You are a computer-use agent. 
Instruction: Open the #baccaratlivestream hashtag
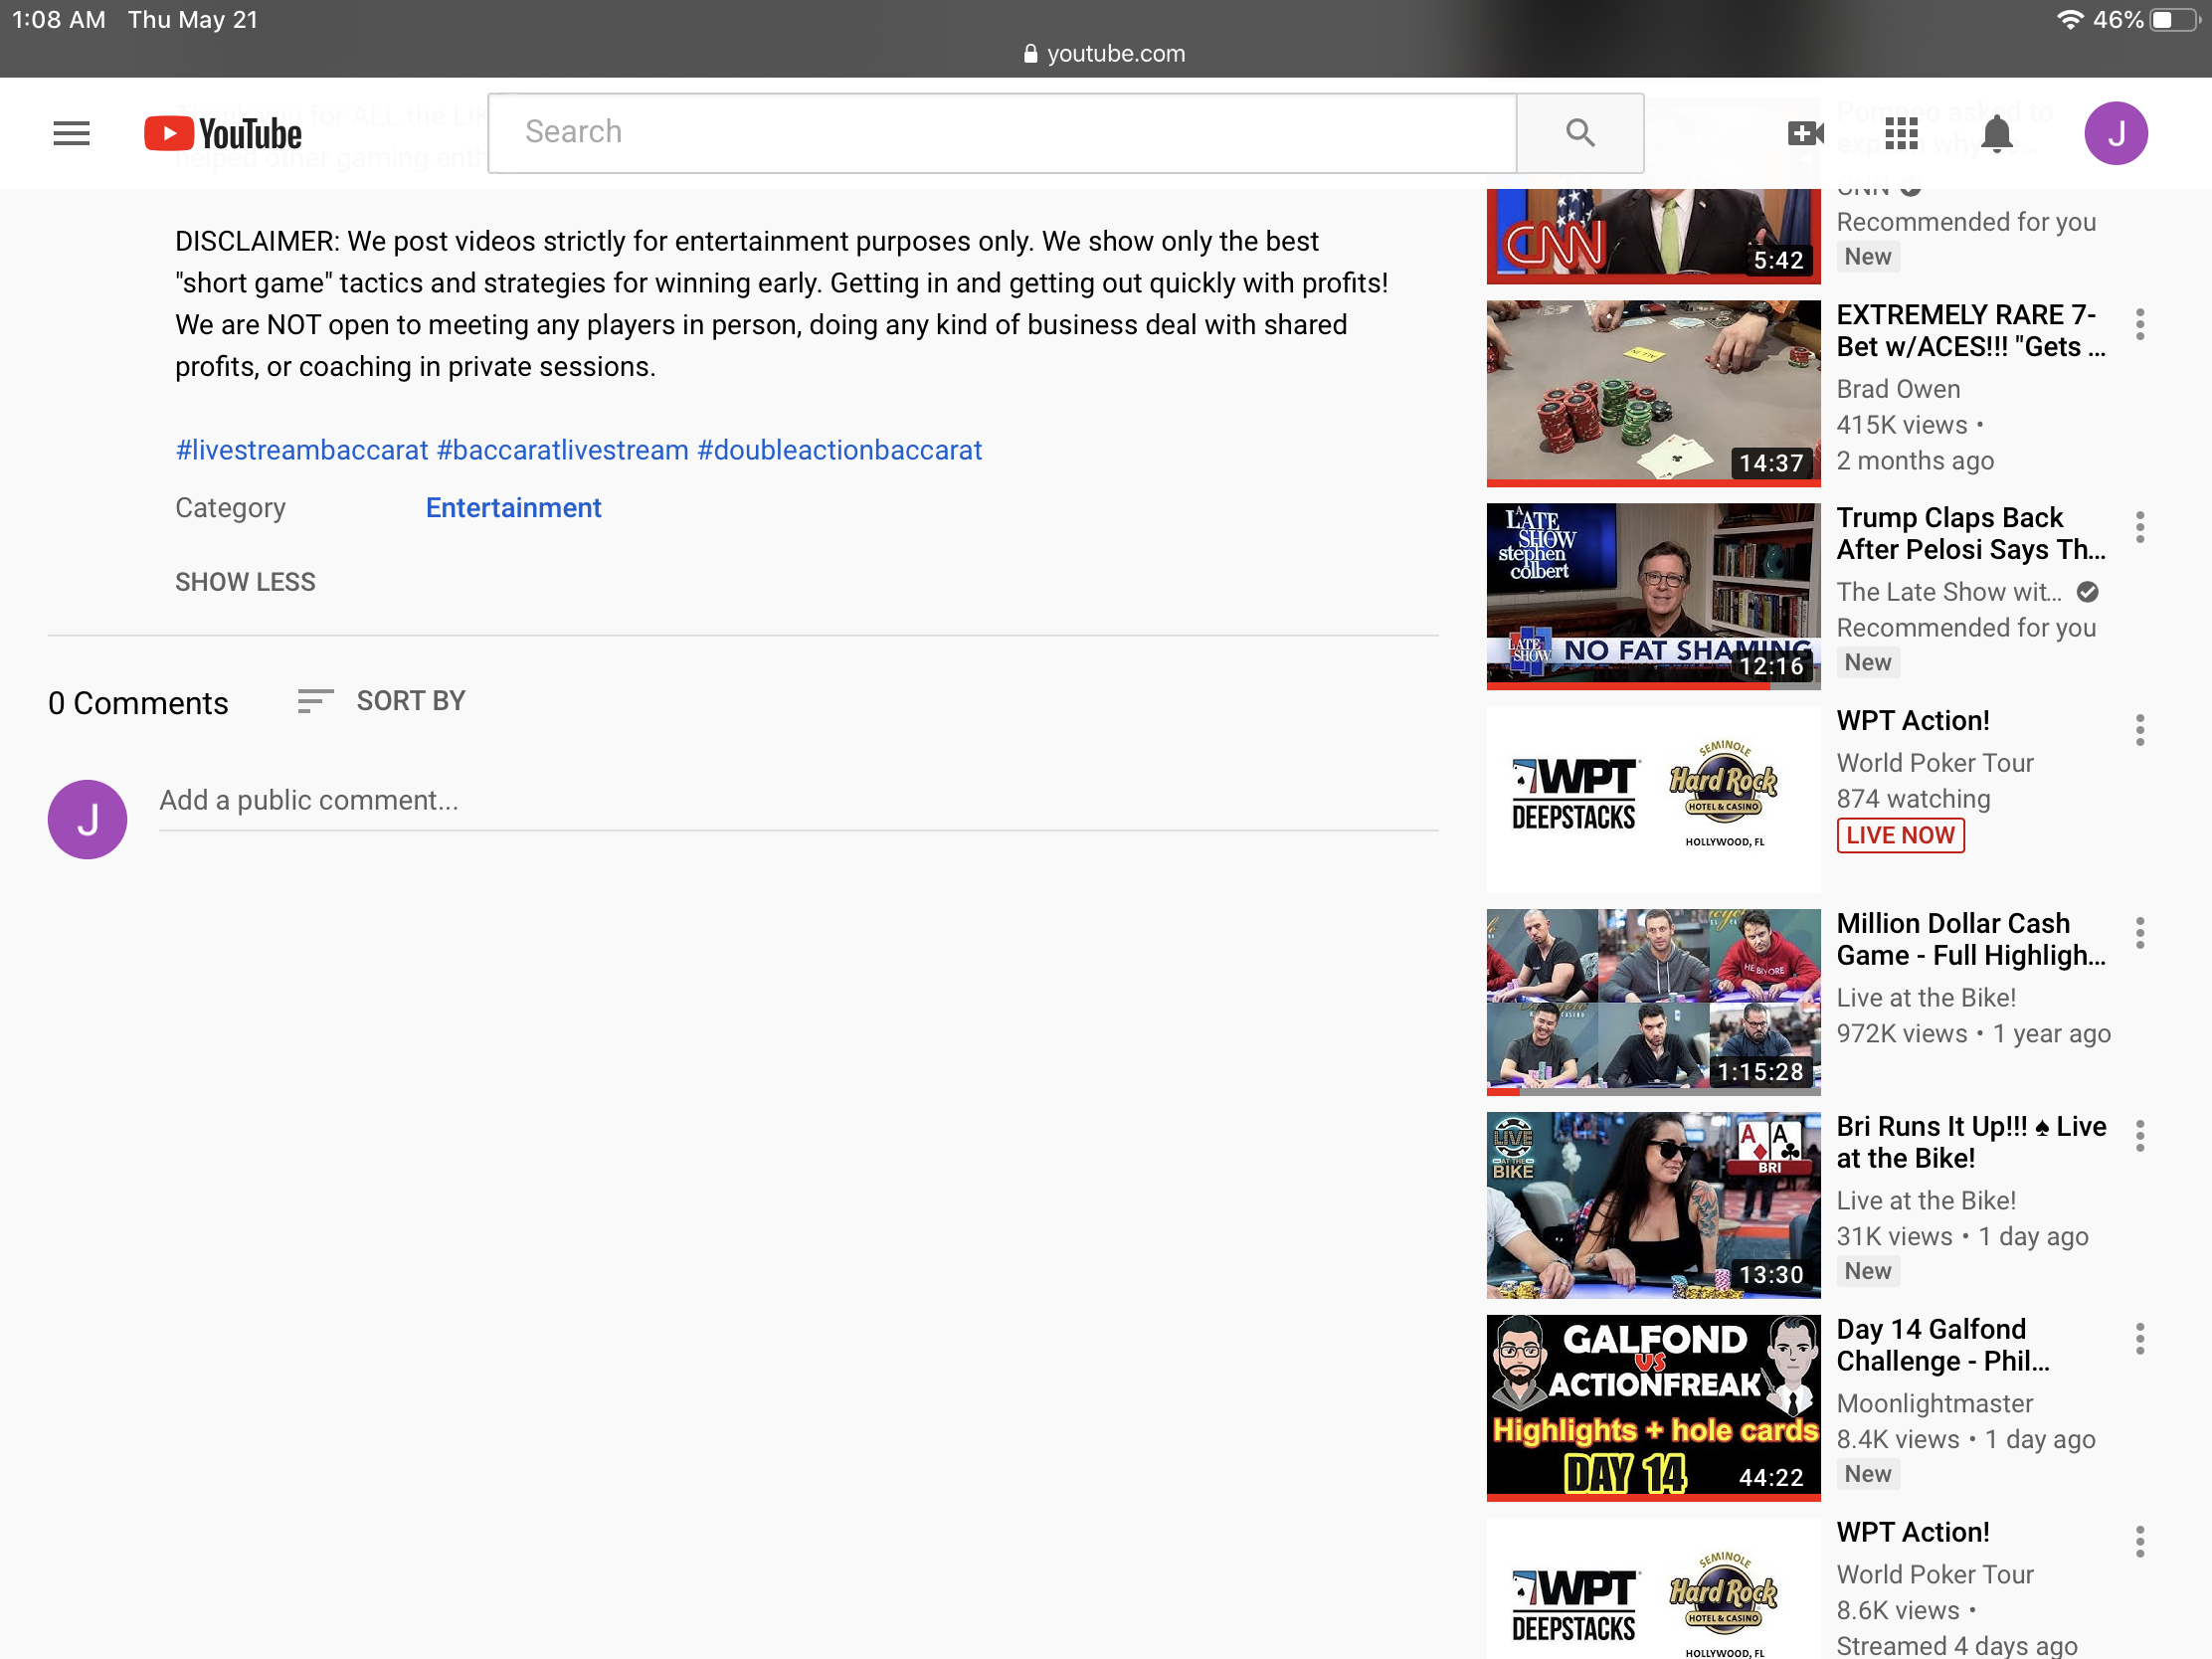[x=563, y=450]
